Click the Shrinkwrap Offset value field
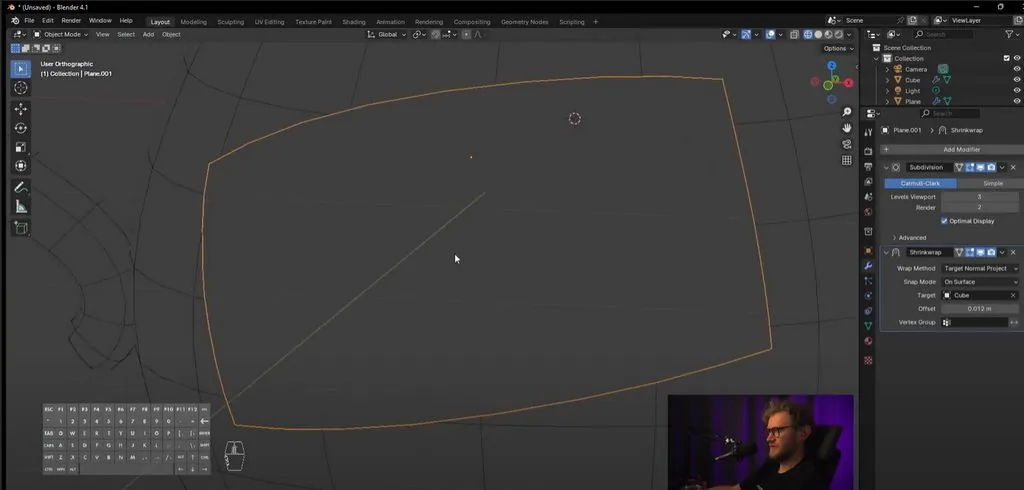Screen dimensions: 1024x490 [980, 309]
